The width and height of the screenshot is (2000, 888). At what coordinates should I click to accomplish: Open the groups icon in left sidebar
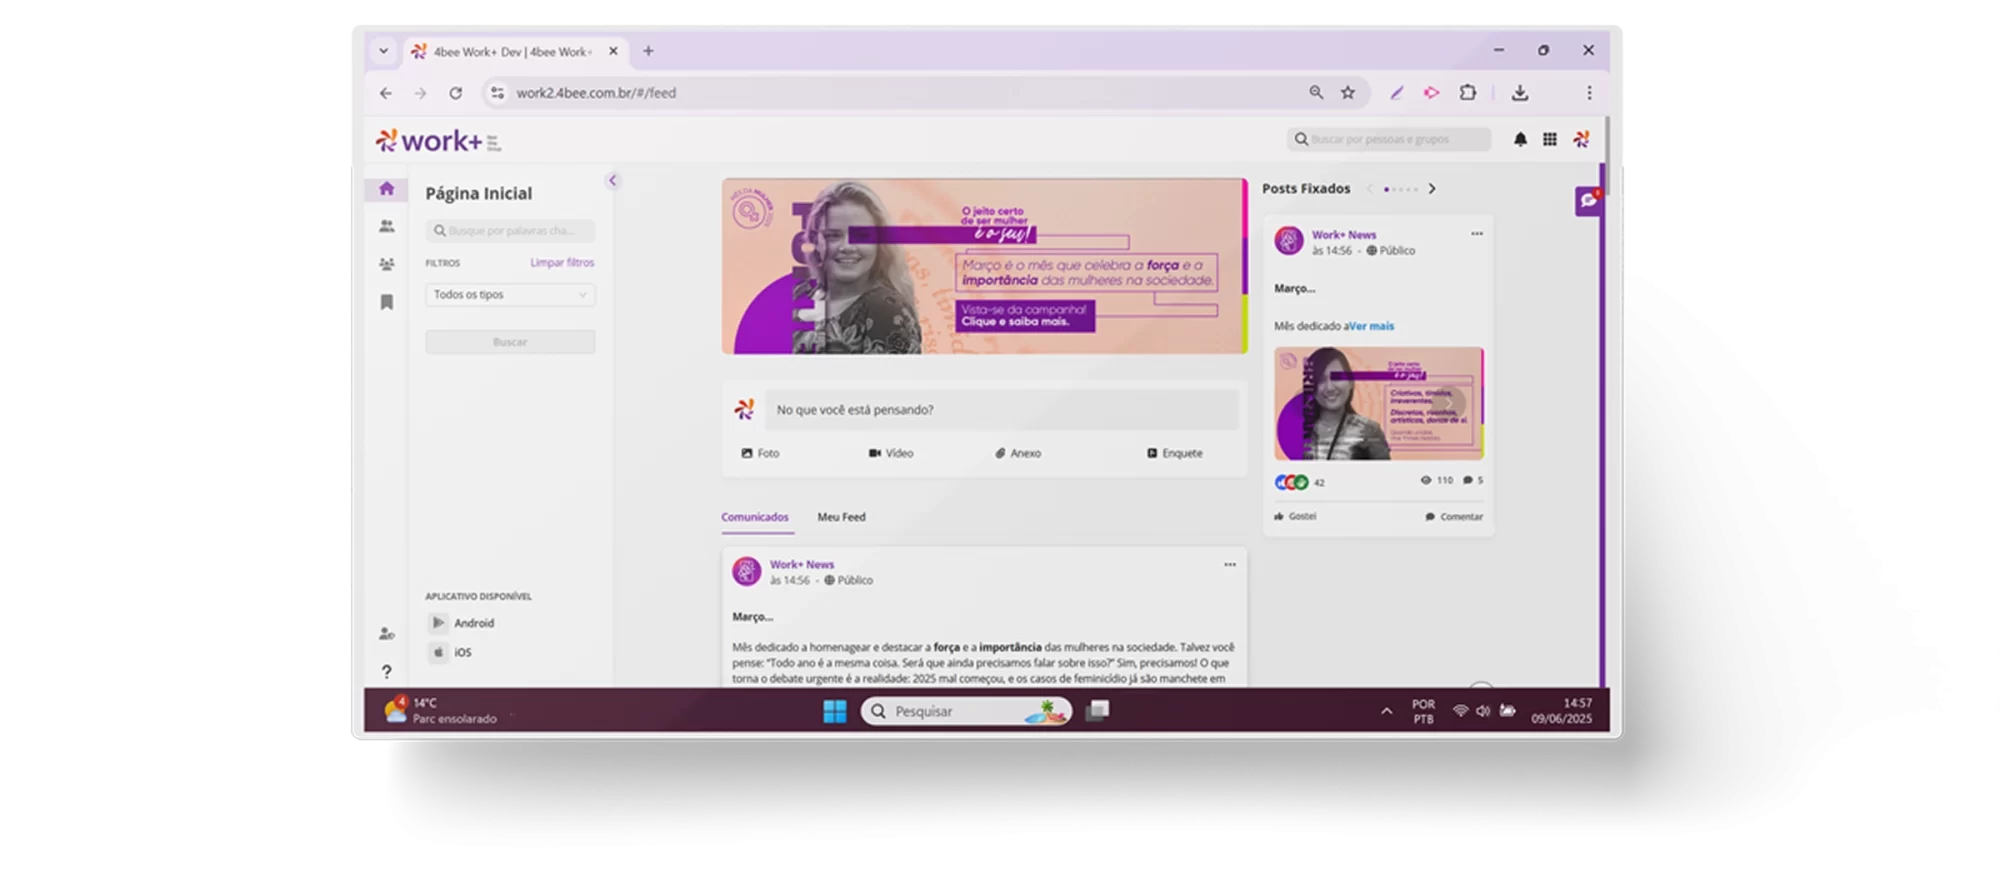[387, 264]
